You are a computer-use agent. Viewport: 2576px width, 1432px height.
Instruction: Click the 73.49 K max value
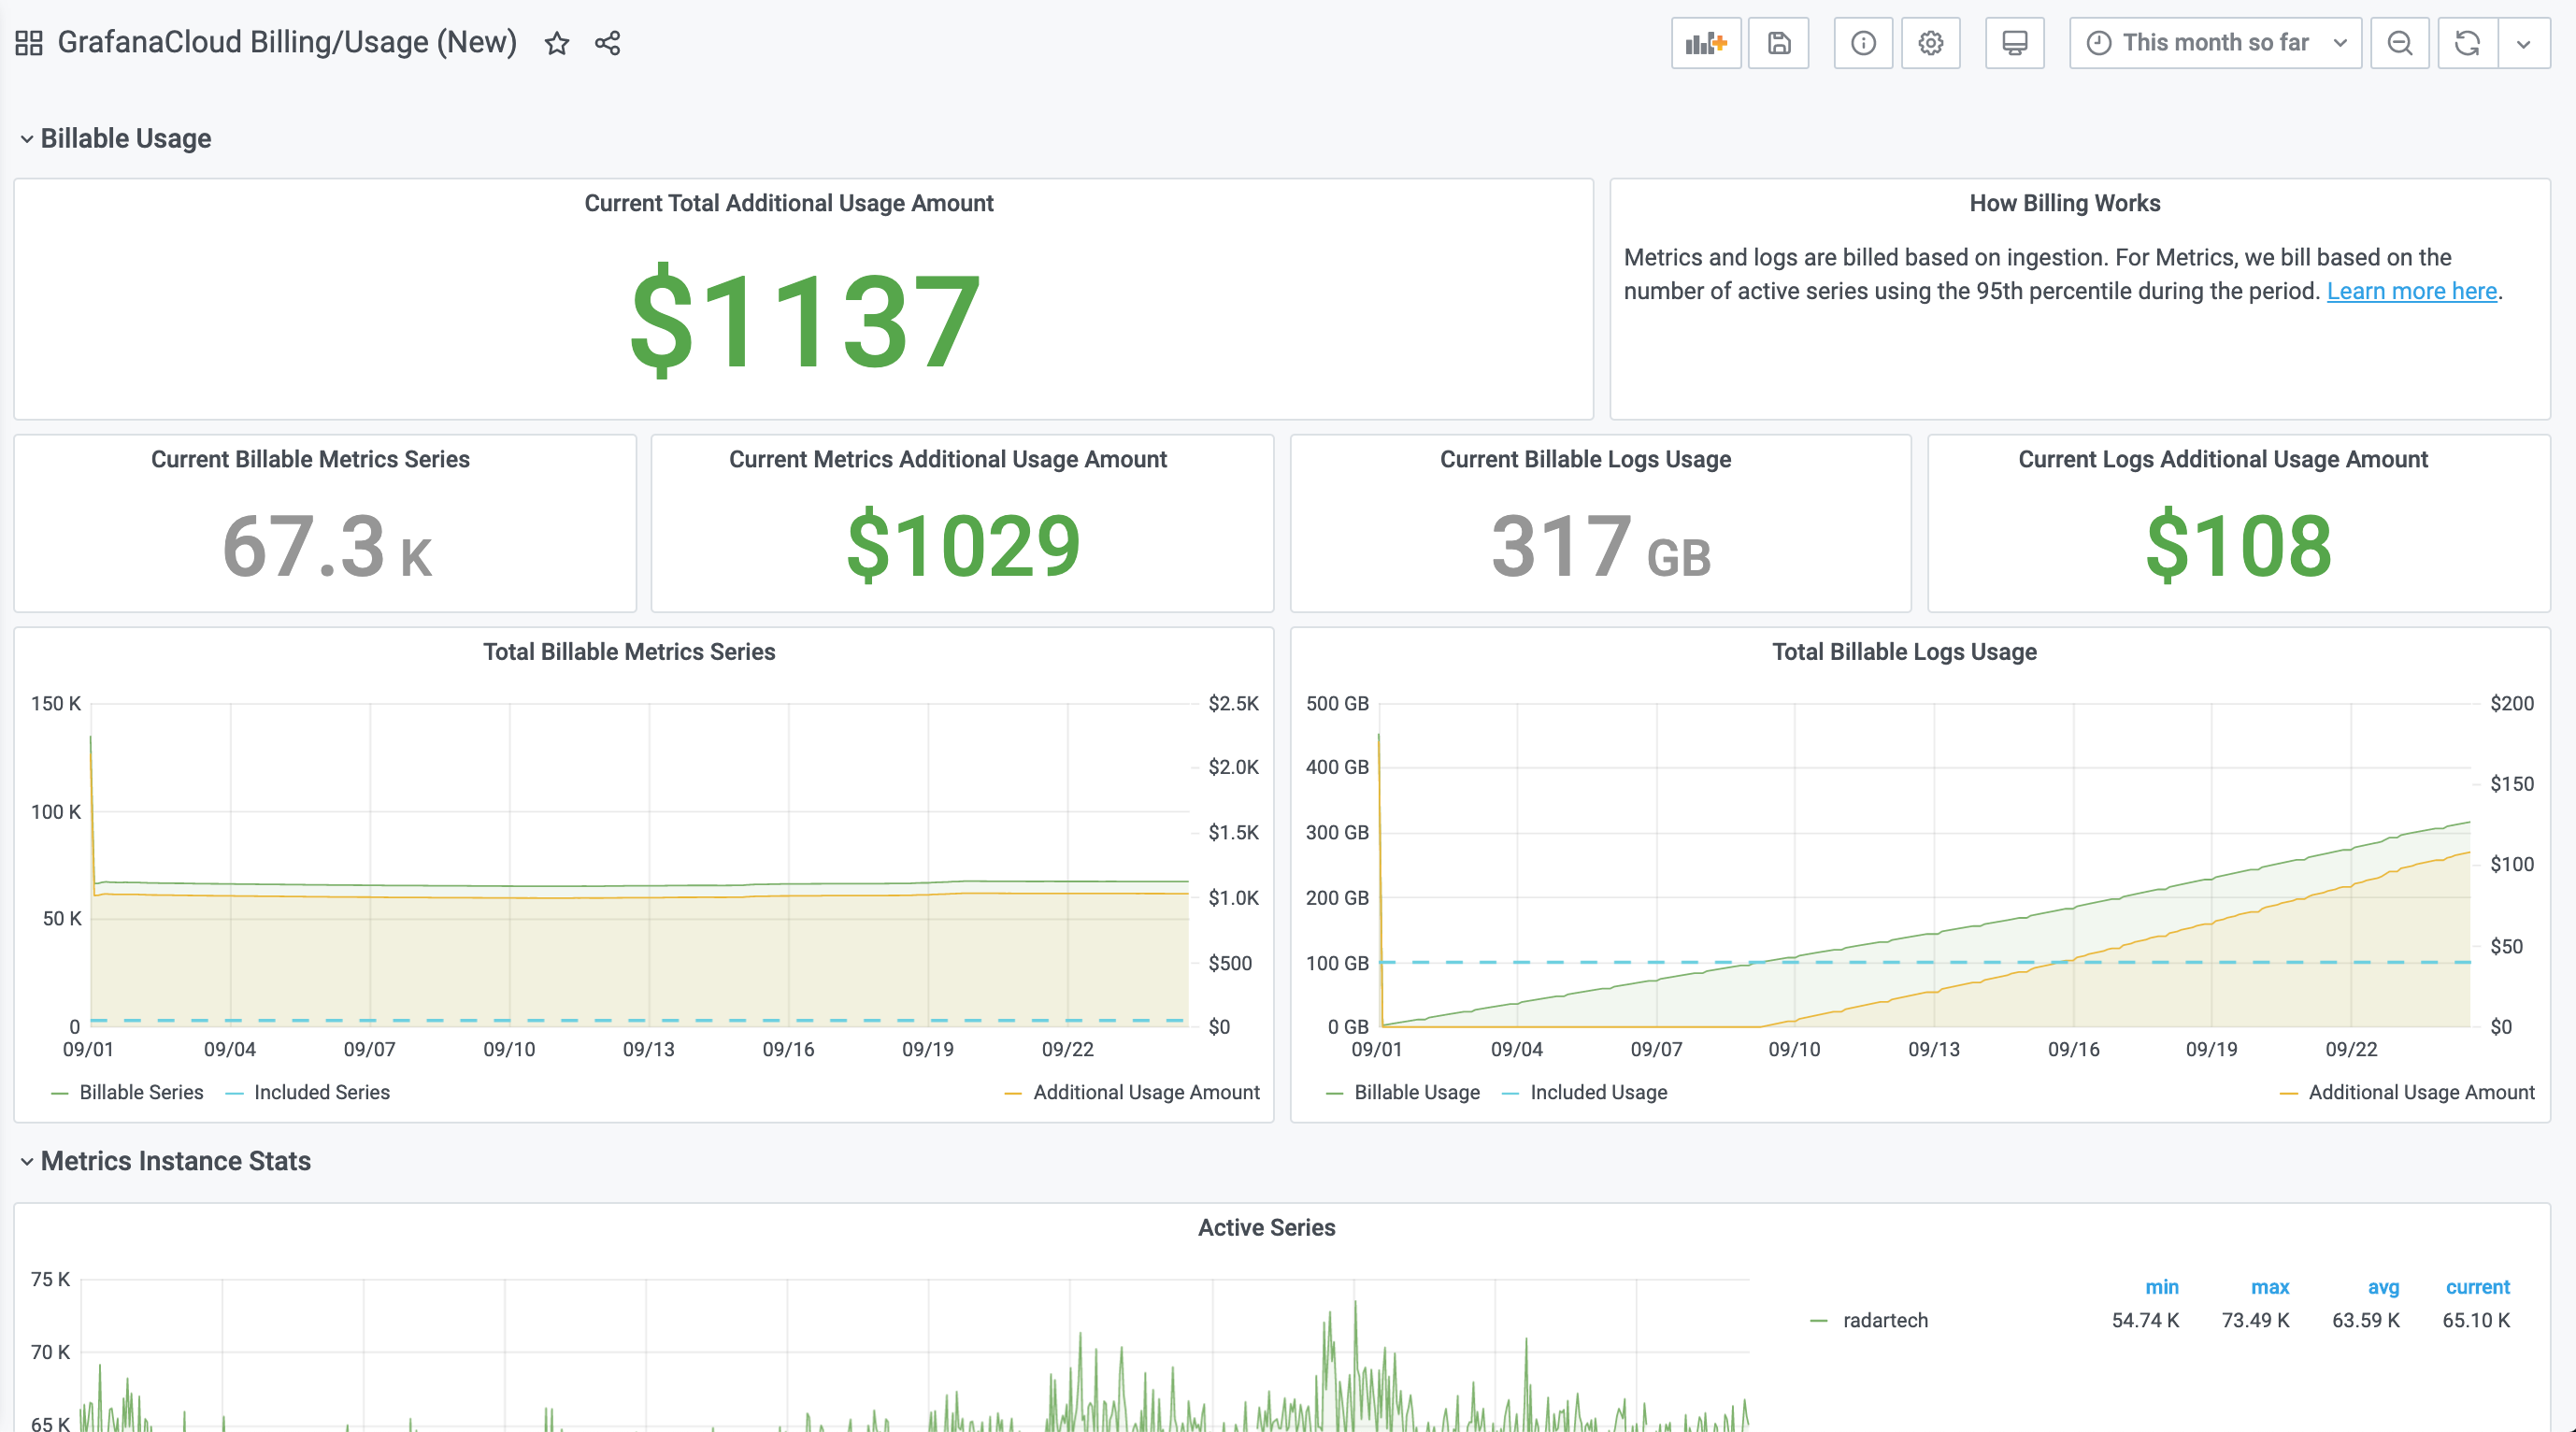(x=2255, y=1321)
